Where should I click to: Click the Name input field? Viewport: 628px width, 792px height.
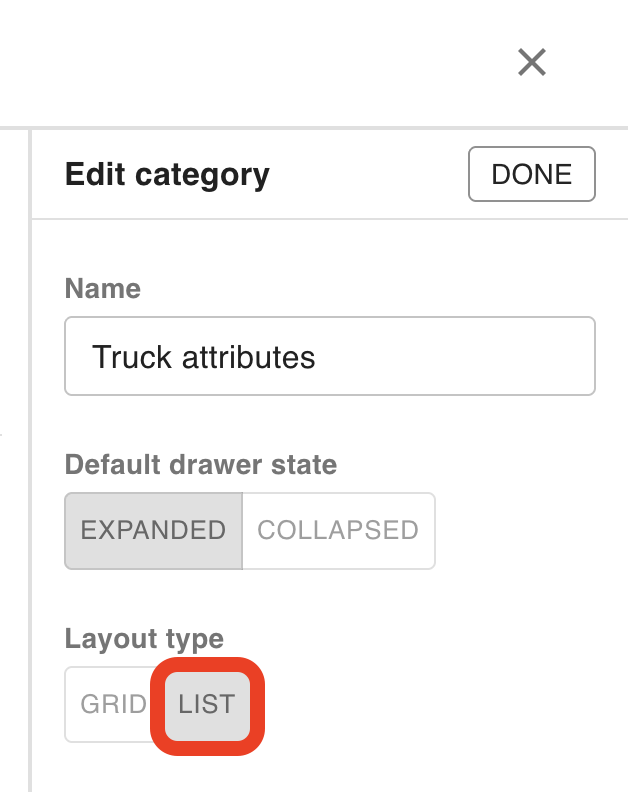[329, 356]
